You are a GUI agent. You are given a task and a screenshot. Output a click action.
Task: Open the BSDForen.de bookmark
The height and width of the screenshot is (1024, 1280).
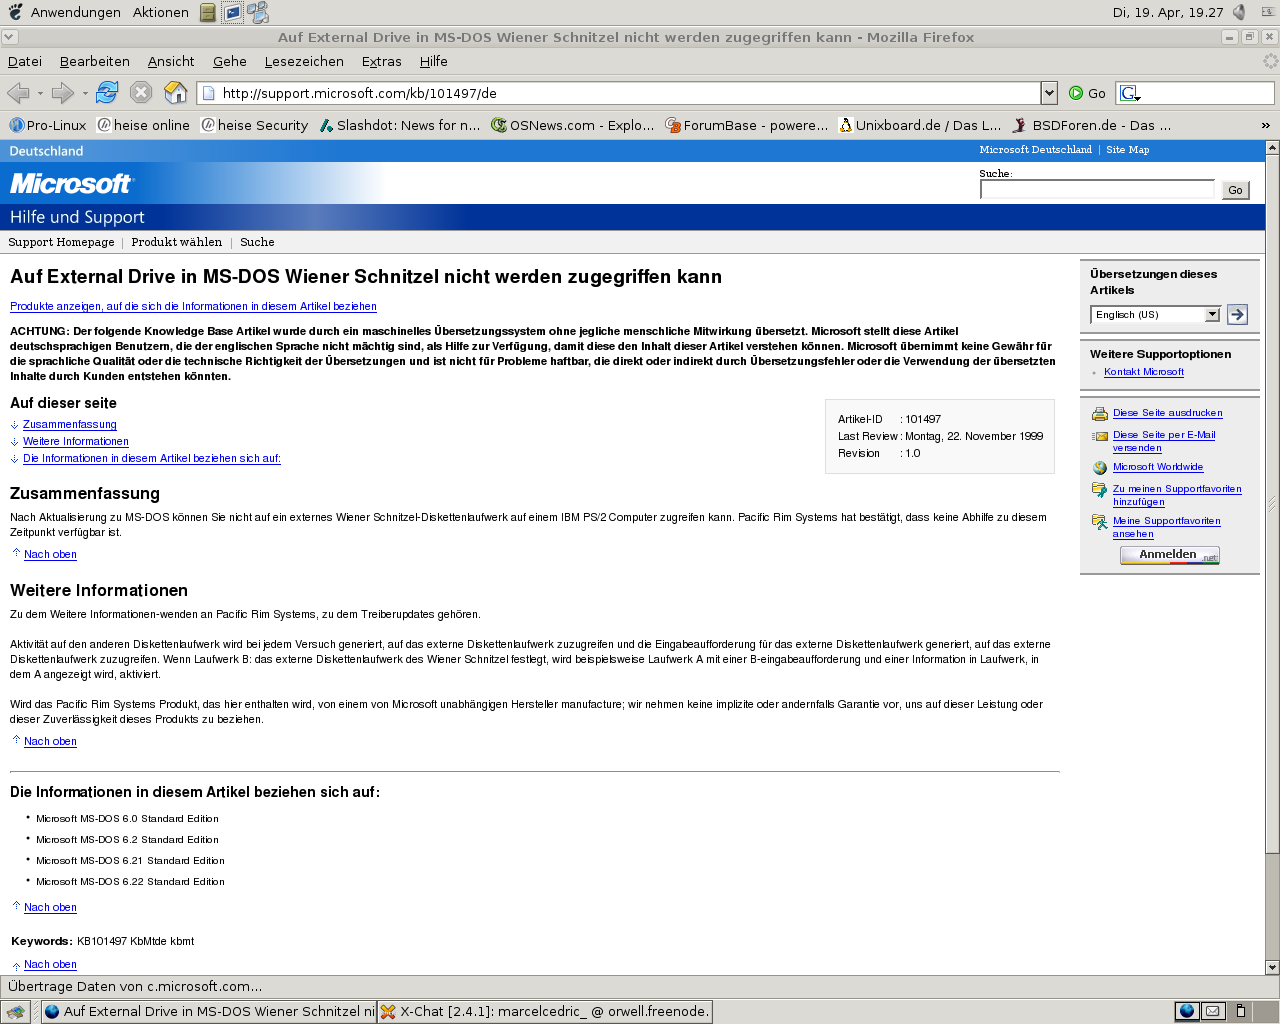[1092, 125]
